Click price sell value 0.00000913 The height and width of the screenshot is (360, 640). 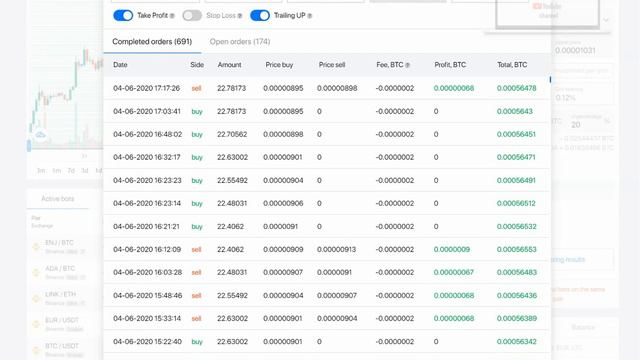pyautogui.click(x=336, y=249)
